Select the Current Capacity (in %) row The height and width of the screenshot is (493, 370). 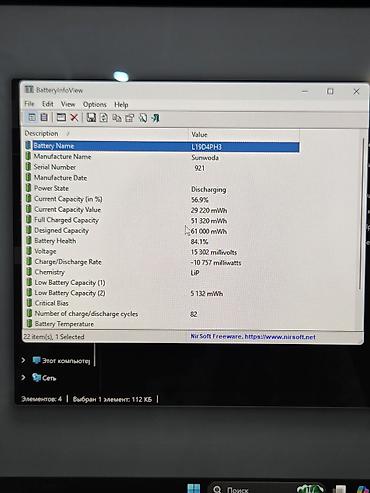162,199
